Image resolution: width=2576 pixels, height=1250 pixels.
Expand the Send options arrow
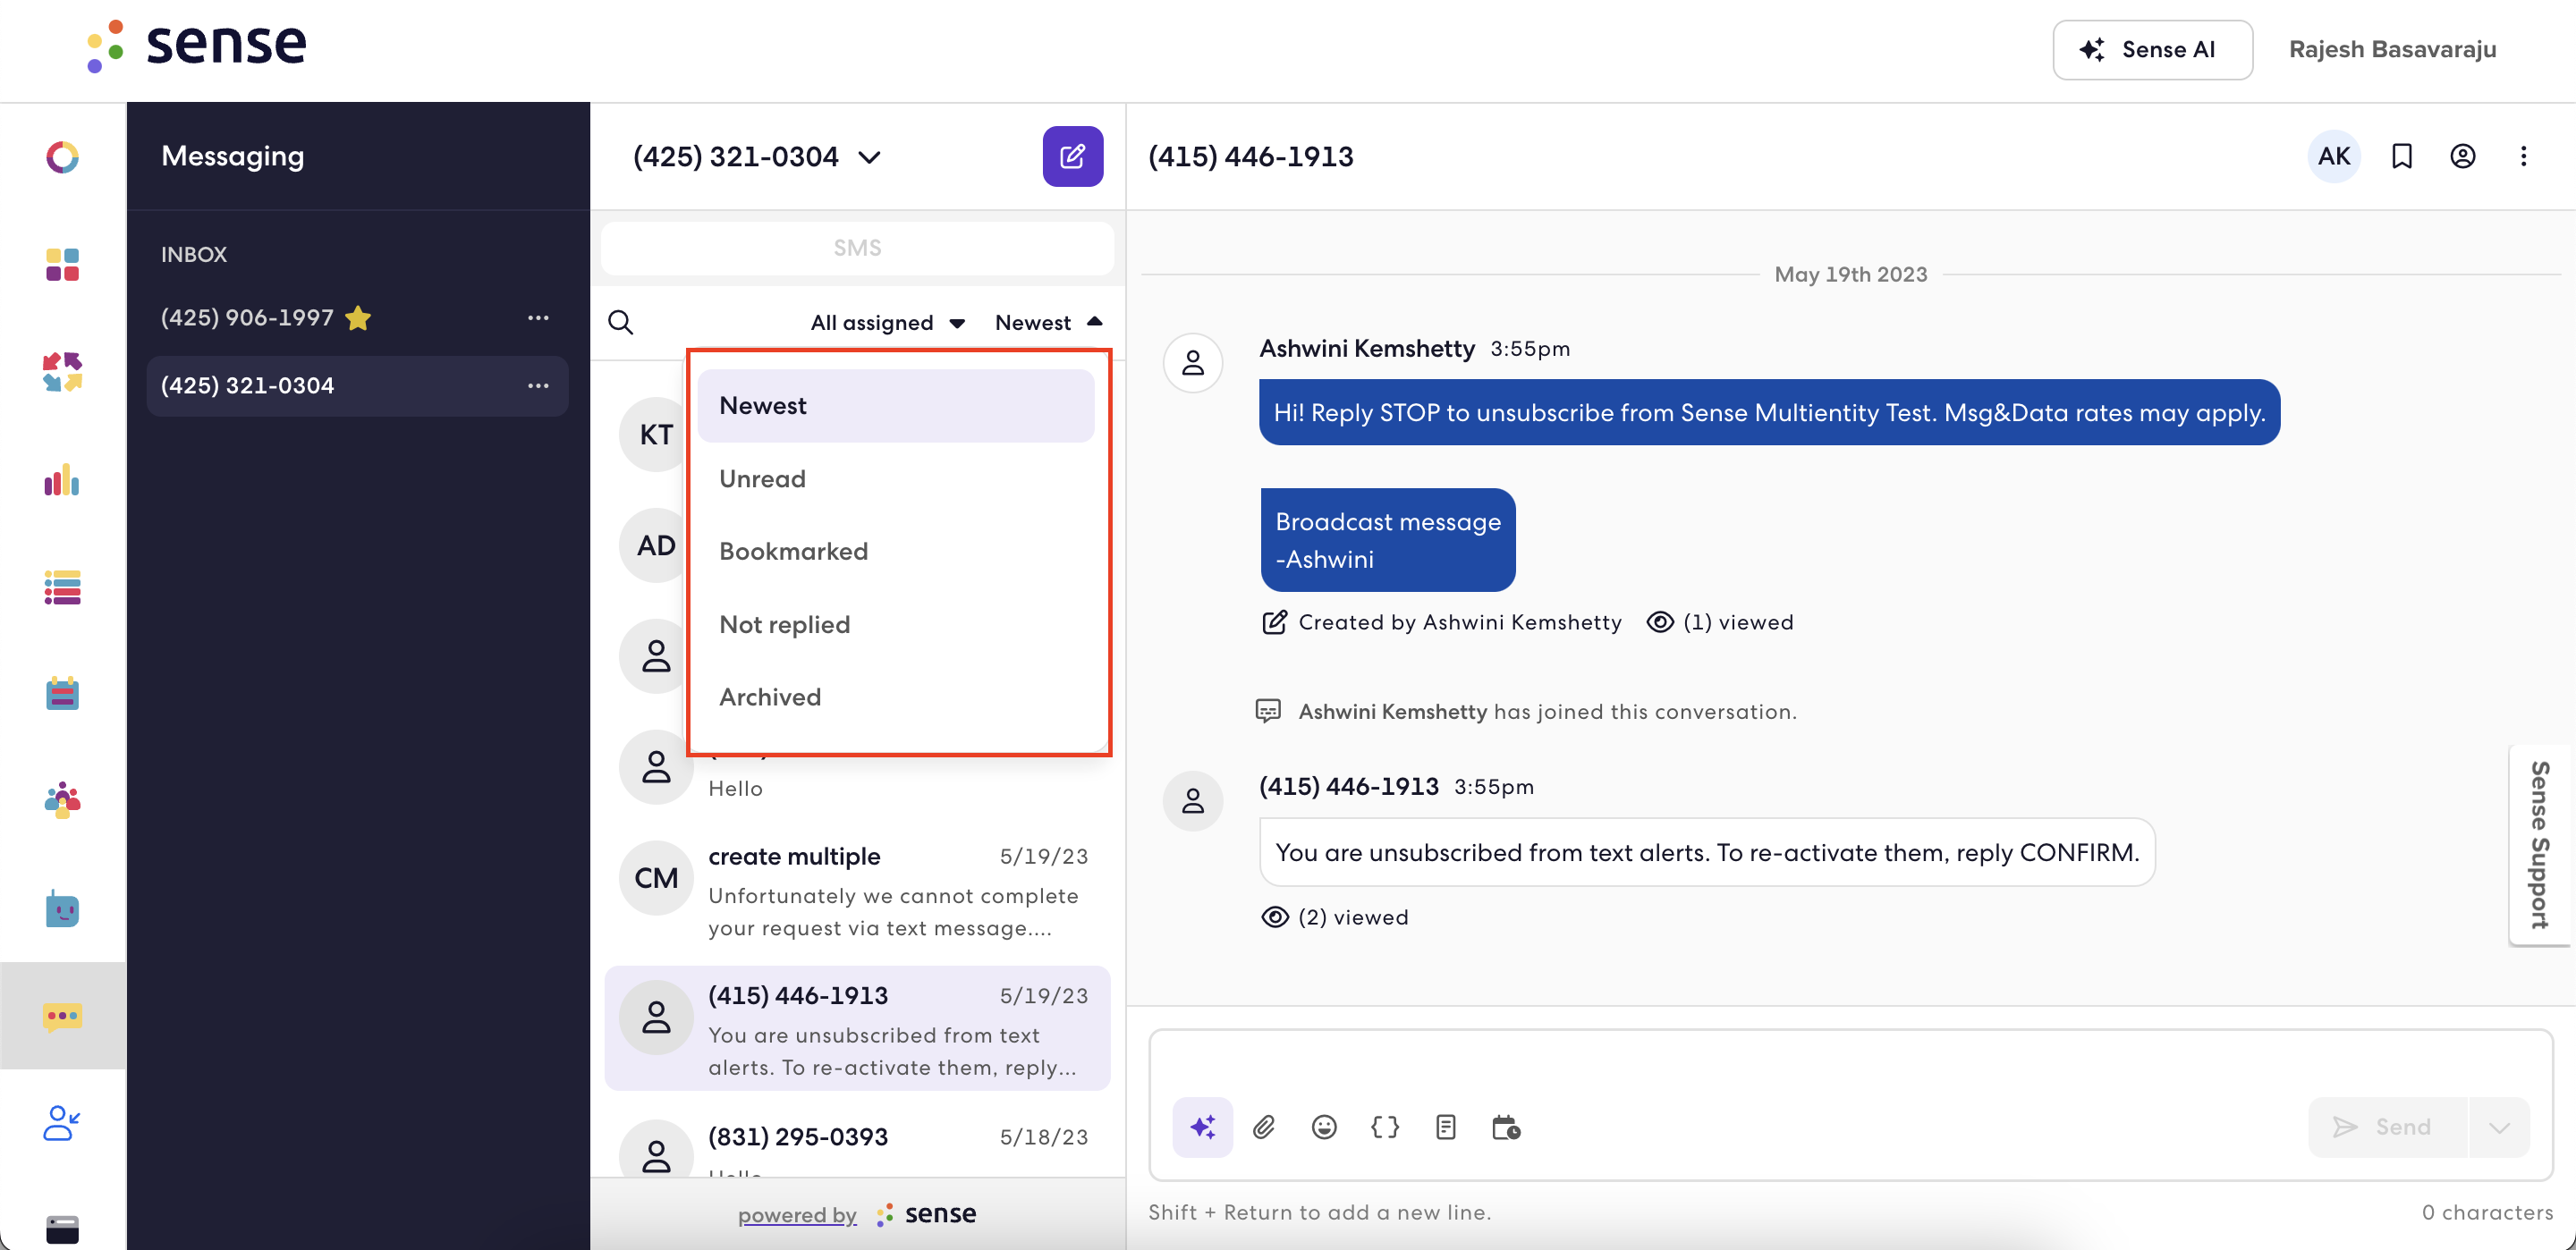click(x=2499, y=1127)
